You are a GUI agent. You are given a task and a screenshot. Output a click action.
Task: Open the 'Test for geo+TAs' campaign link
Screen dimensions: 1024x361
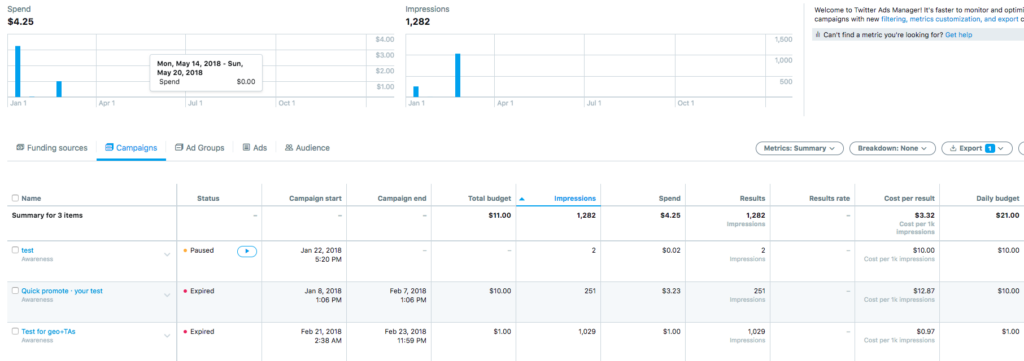point(48,332)
